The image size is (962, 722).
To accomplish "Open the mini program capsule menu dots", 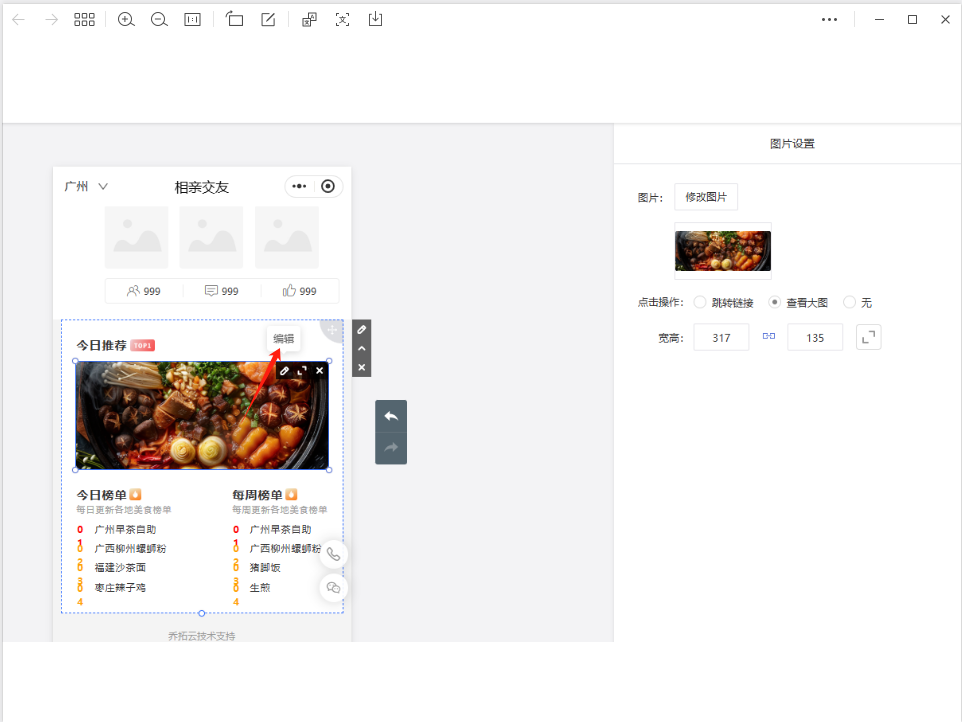I will point(300,186).
